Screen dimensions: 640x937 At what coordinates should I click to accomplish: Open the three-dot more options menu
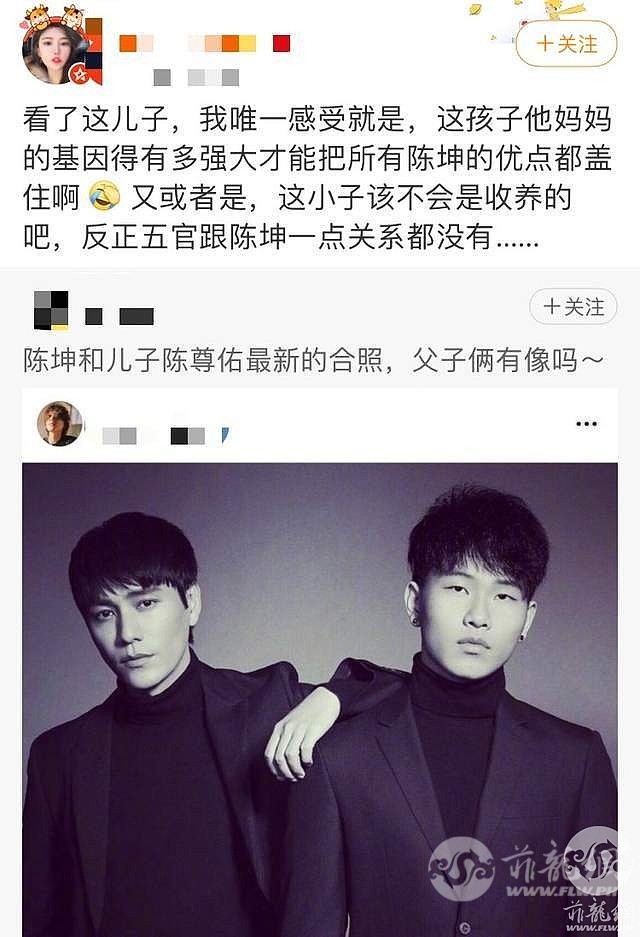pyautogui.click(x=586, y=424)
